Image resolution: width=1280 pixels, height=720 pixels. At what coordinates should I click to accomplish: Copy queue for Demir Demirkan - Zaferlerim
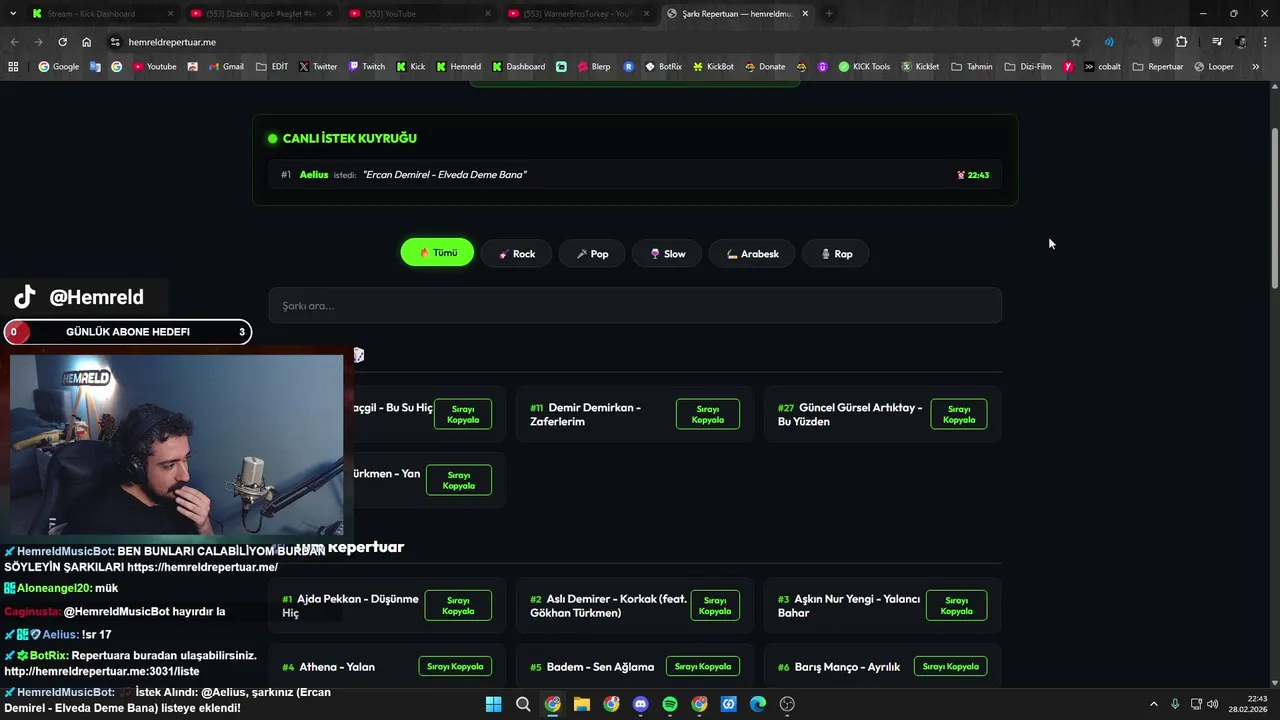[708, 414]
